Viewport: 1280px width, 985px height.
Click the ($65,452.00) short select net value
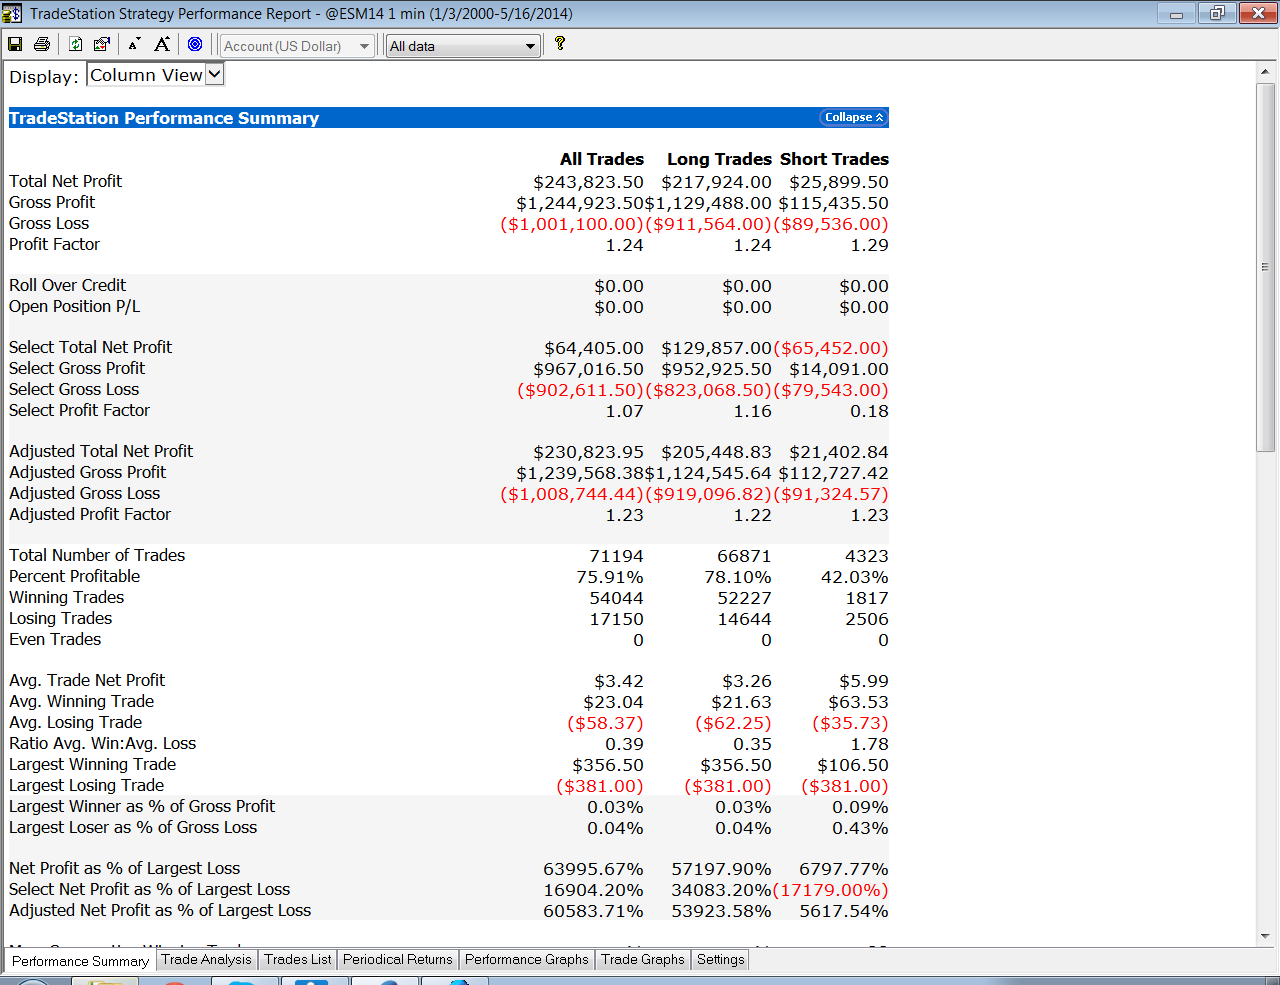pos(831,348)
